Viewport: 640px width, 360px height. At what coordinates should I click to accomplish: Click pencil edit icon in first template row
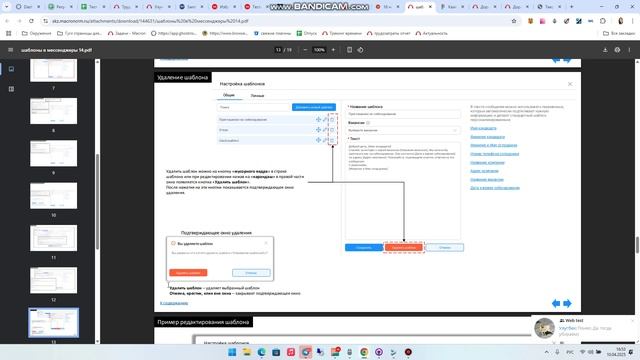[325, 119]
